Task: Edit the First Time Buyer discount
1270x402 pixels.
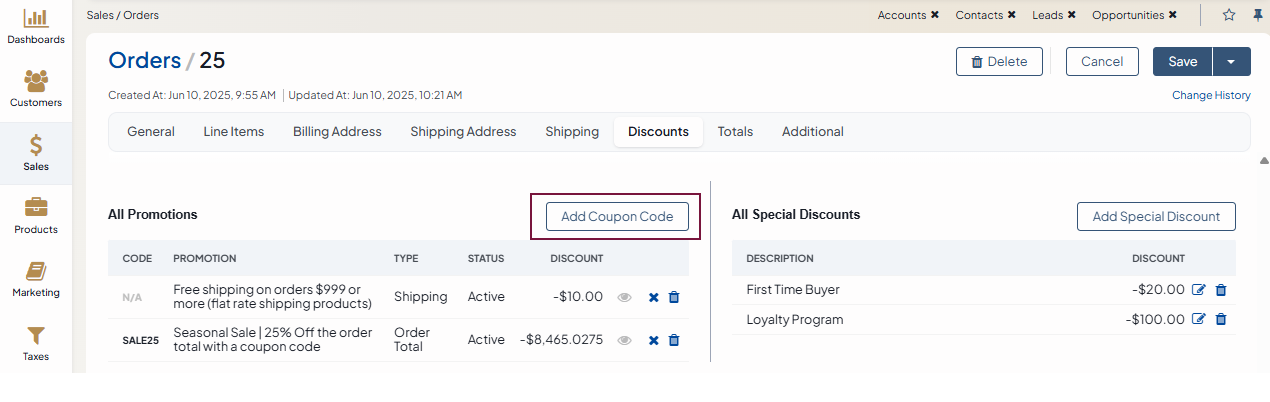Action: tap(1199, 290)
